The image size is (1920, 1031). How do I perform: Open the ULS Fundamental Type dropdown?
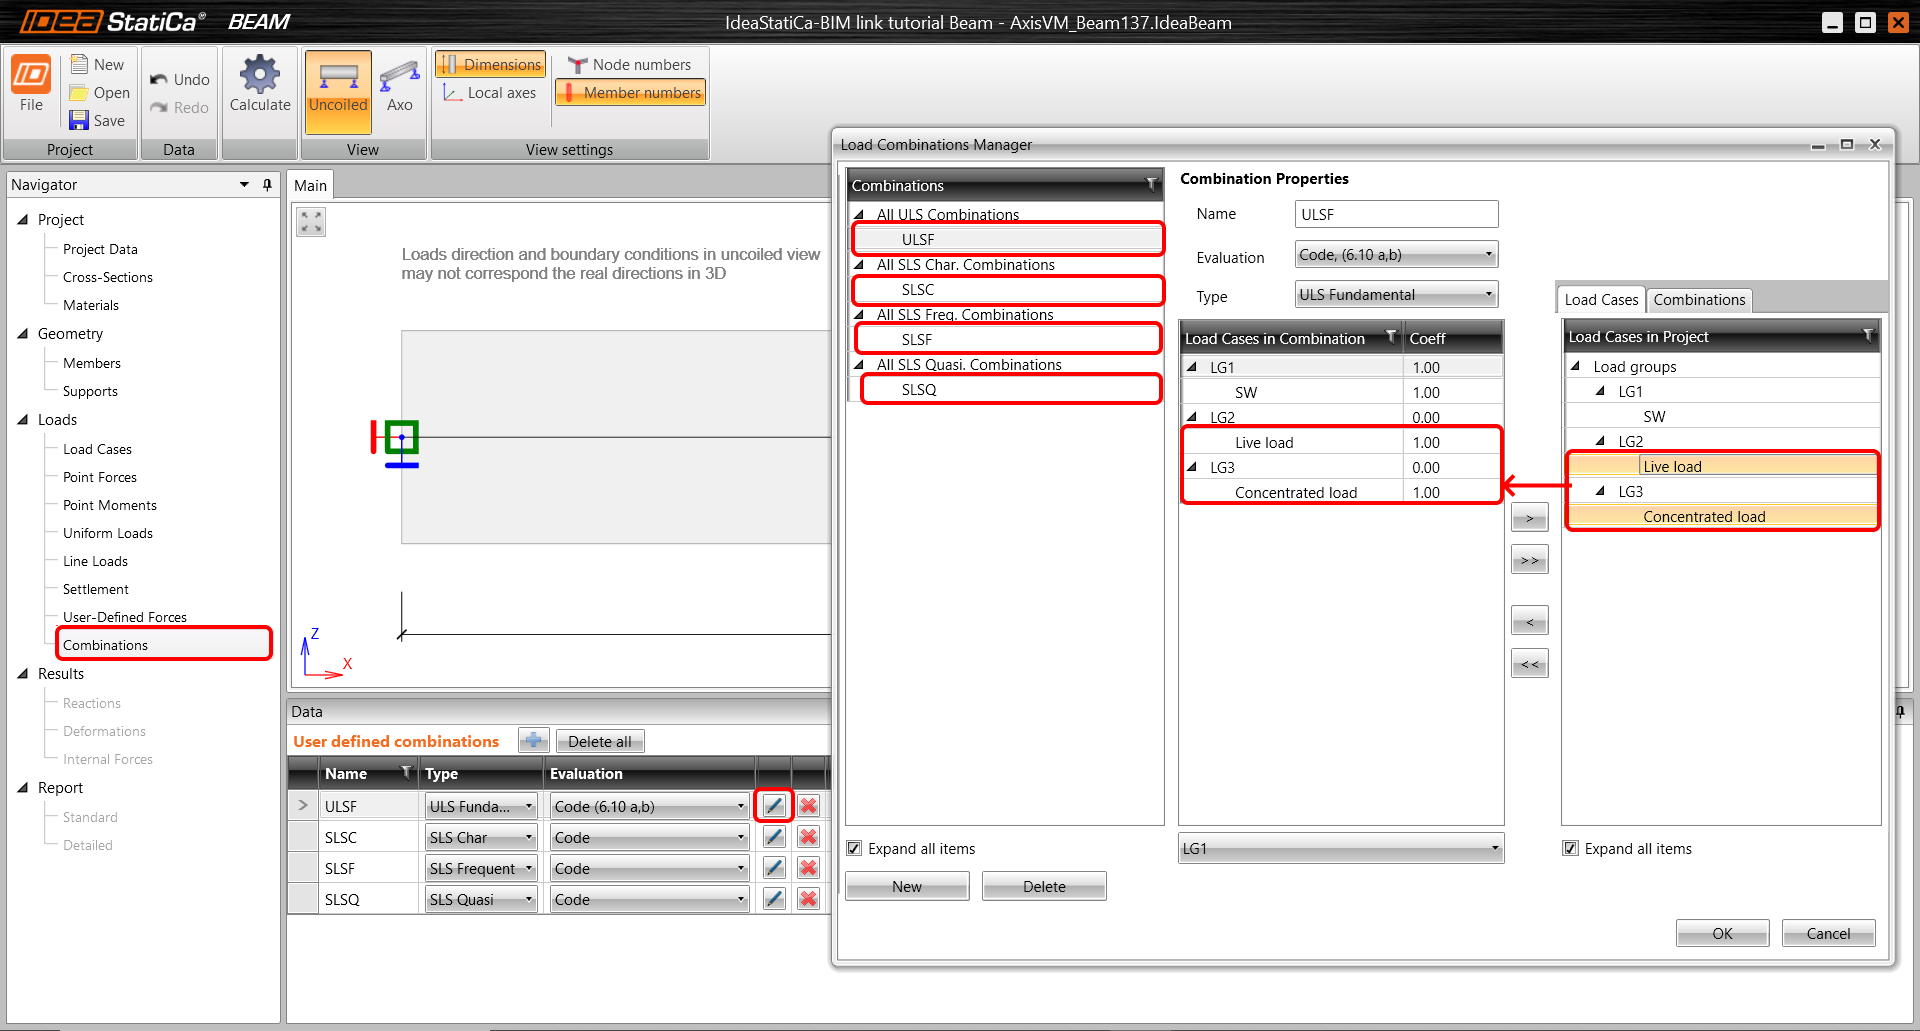pos(1396,295)
